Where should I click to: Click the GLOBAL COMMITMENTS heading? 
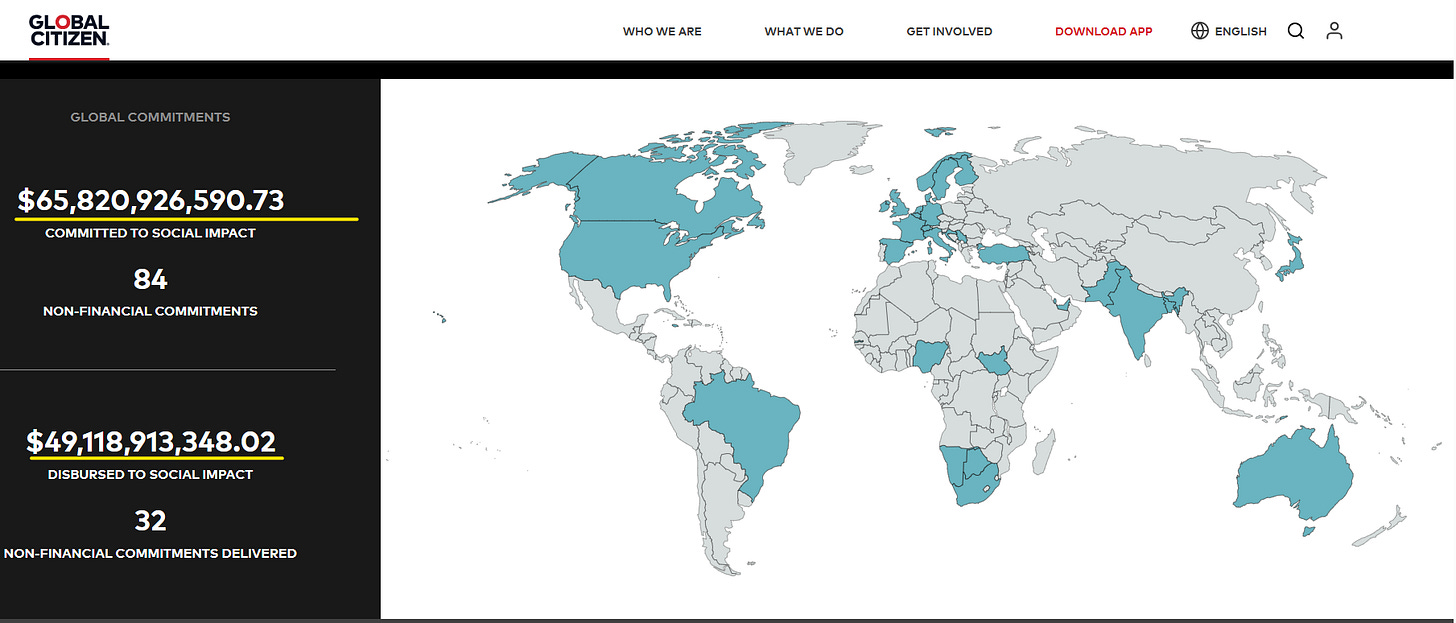point(150,117)
